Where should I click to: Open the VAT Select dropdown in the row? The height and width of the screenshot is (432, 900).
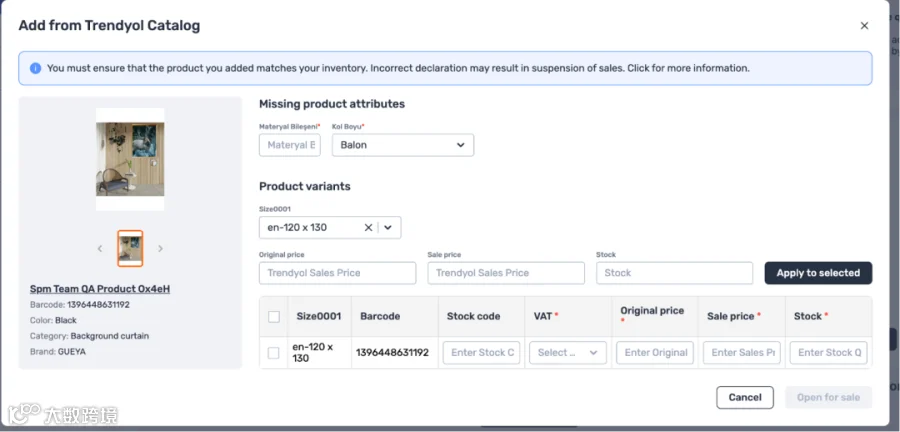coord(568,353)
